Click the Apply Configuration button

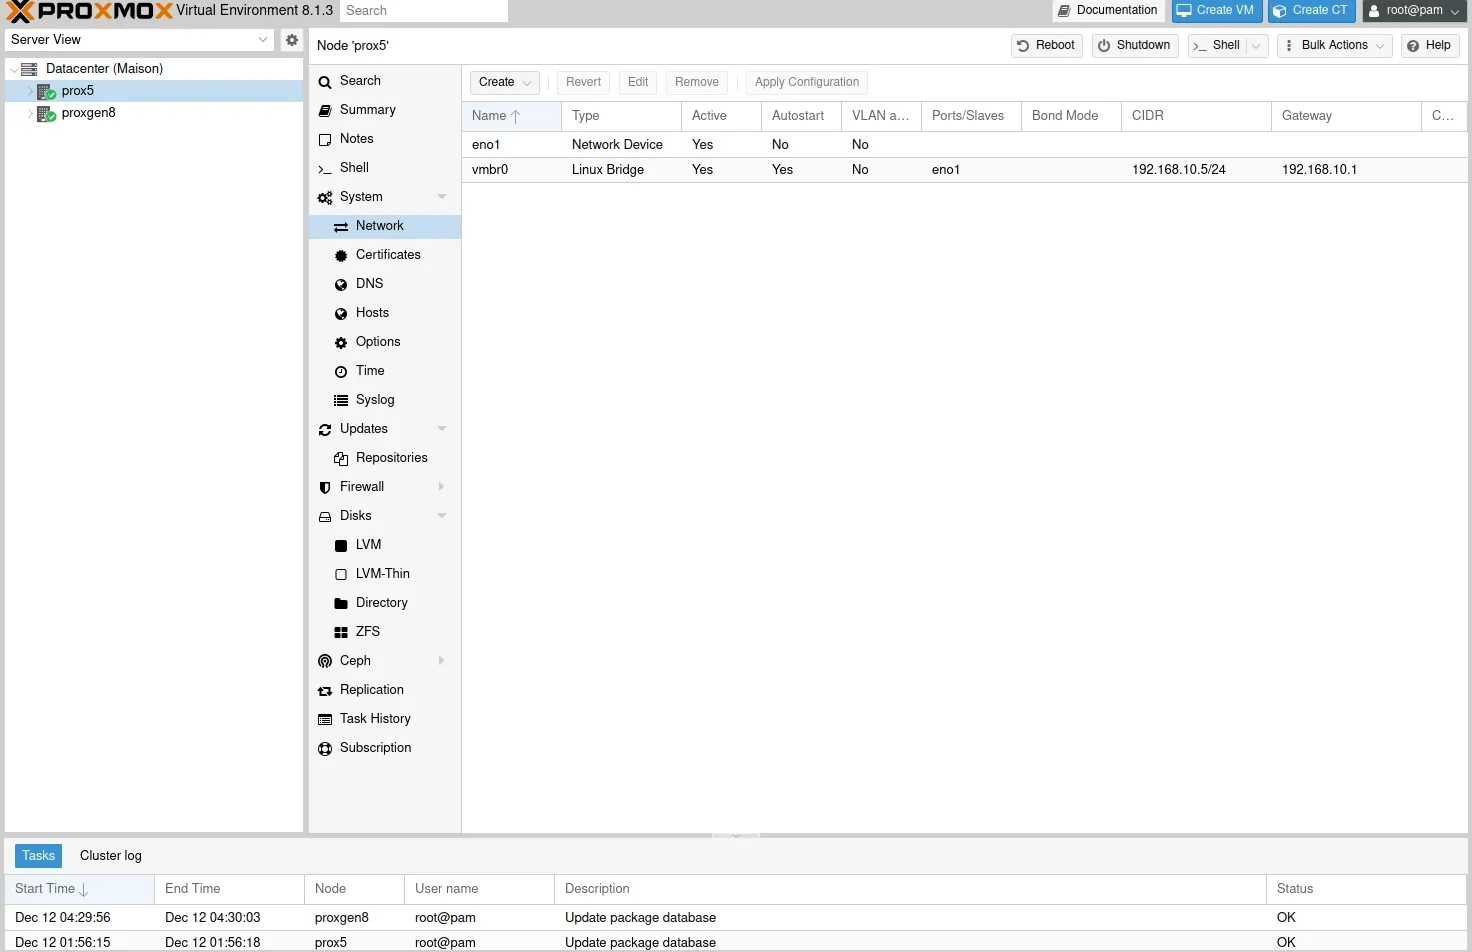pyautogui.click(x=806, y=82)
